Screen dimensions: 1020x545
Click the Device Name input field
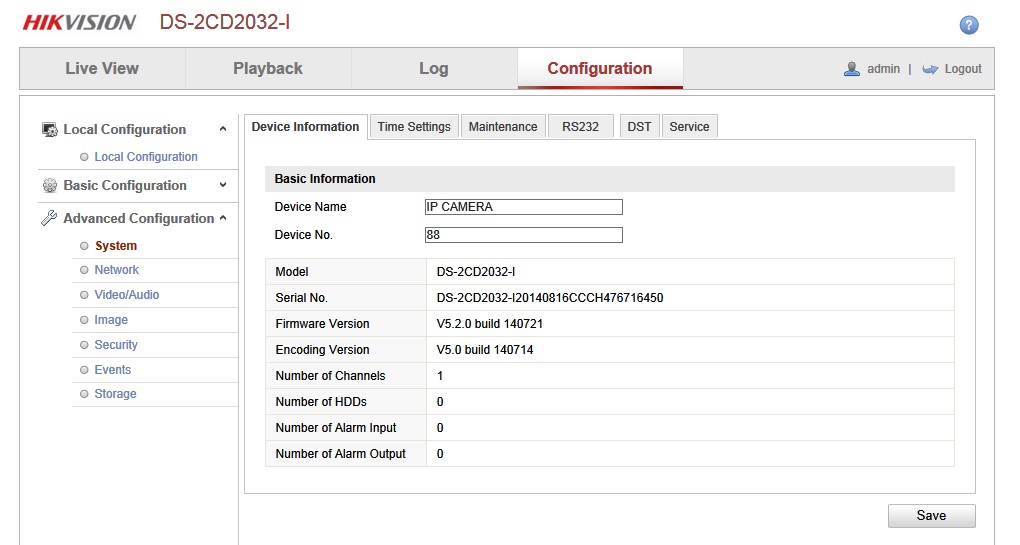pos(524,207)
